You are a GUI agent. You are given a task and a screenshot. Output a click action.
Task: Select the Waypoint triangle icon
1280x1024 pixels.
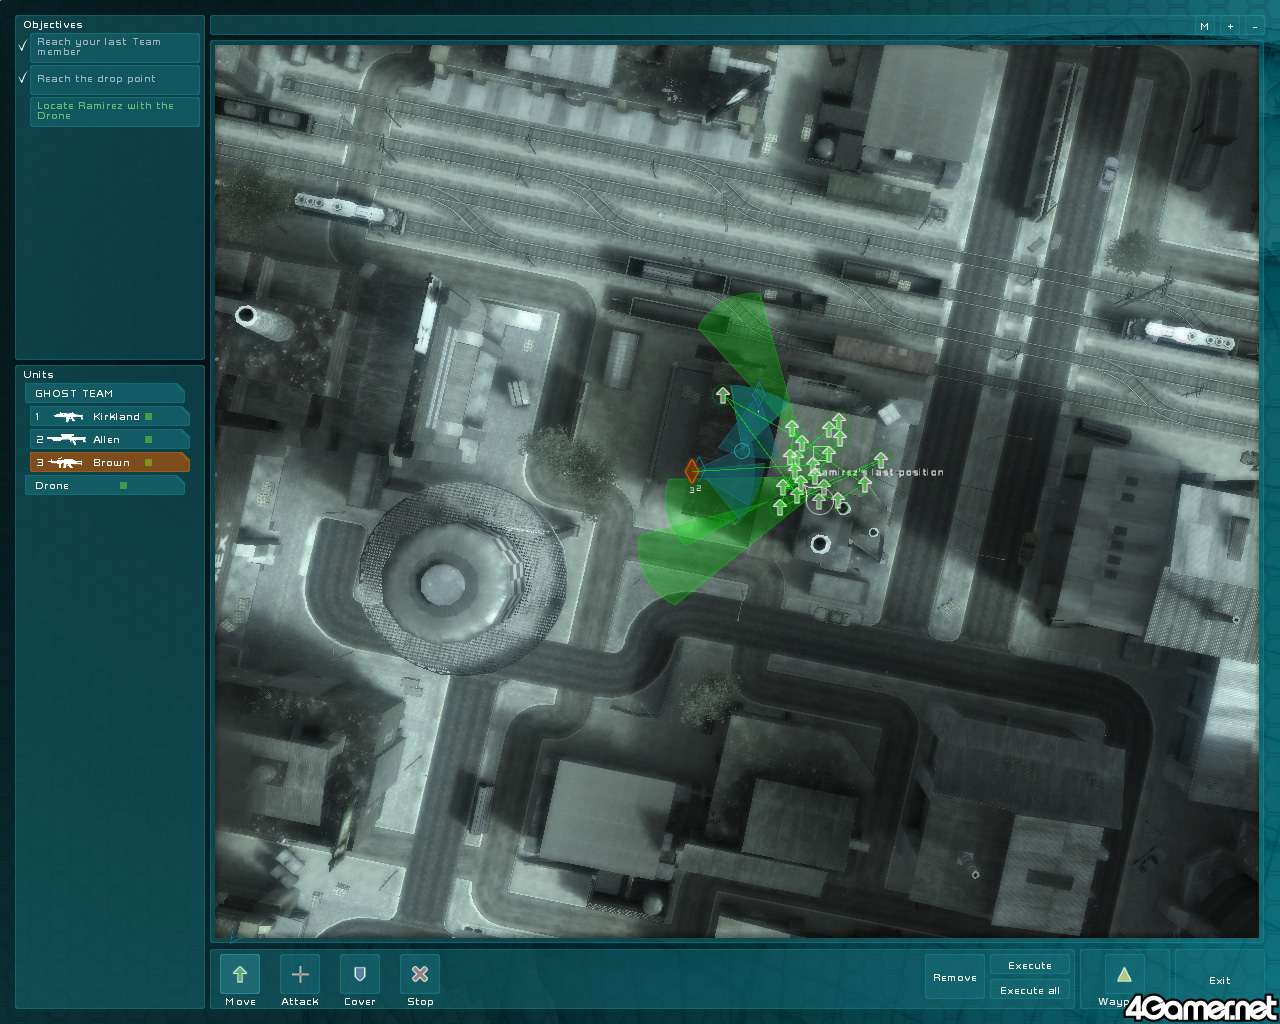click(1124, 974)
